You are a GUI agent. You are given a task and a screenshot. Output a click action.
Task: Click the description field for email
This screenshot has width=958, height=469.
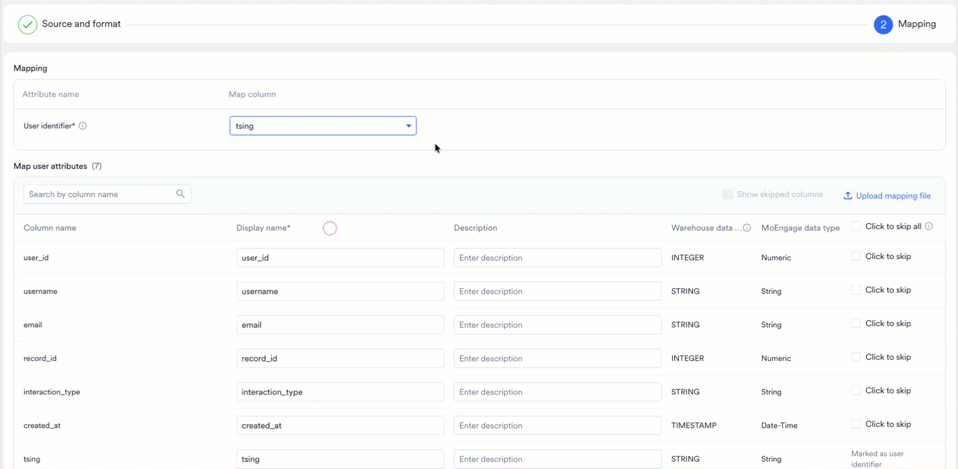pos(557,325)
